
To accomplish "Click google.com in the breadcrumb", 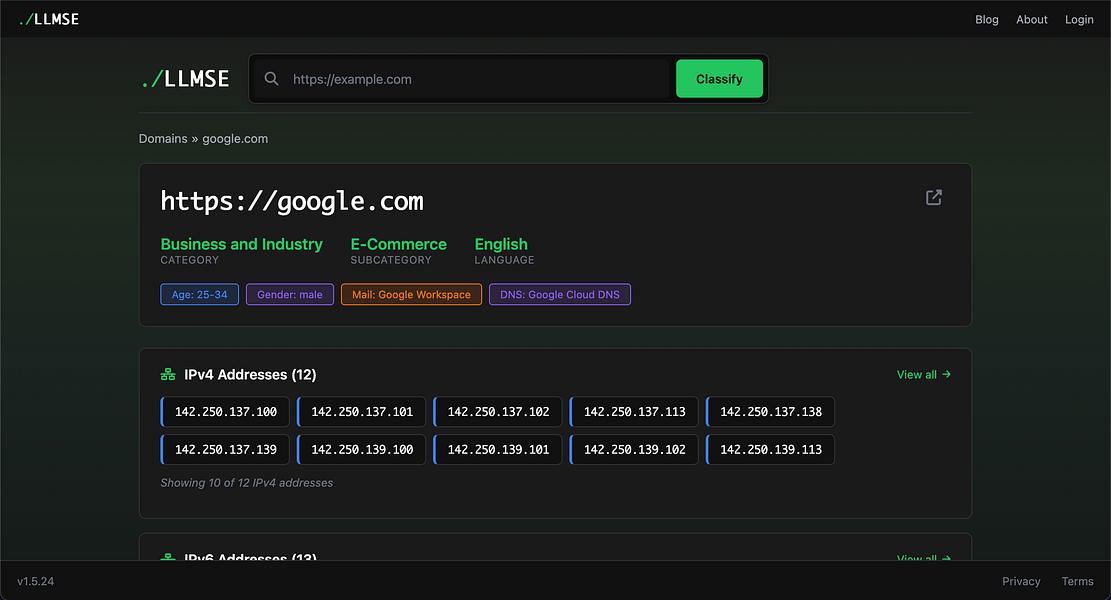I will (235, 139).
